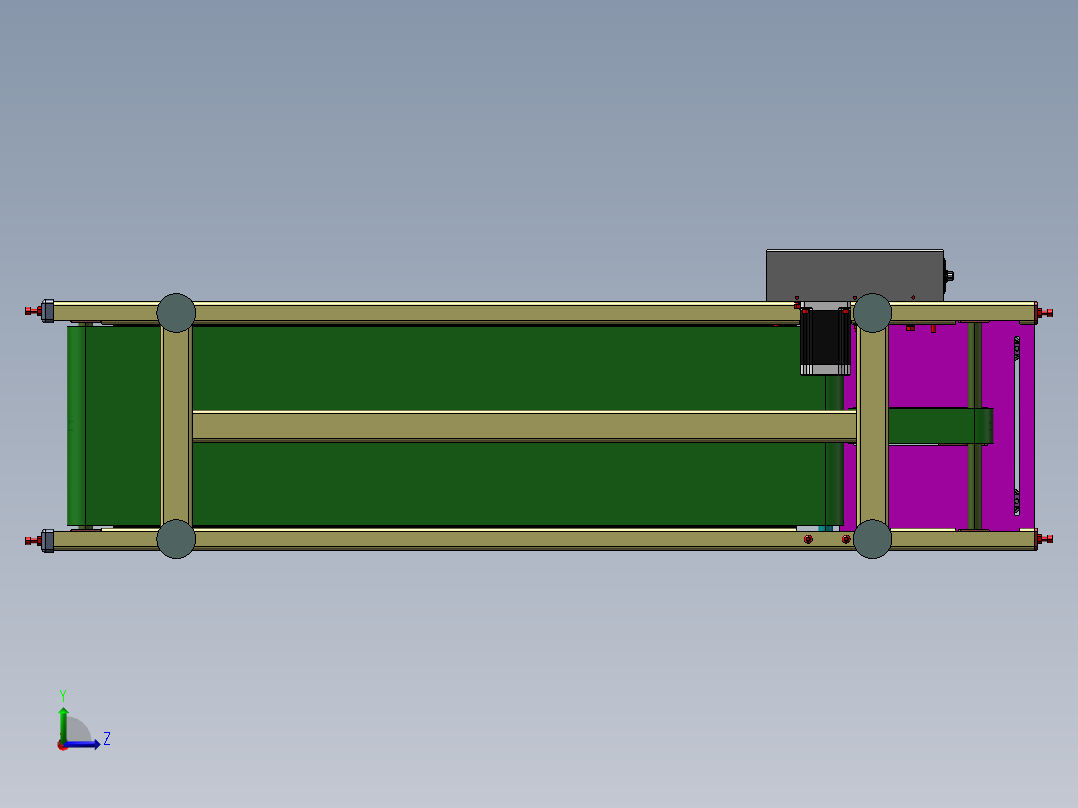
Task: Pick the long center longitudinal beam
Action: point(524,426)
